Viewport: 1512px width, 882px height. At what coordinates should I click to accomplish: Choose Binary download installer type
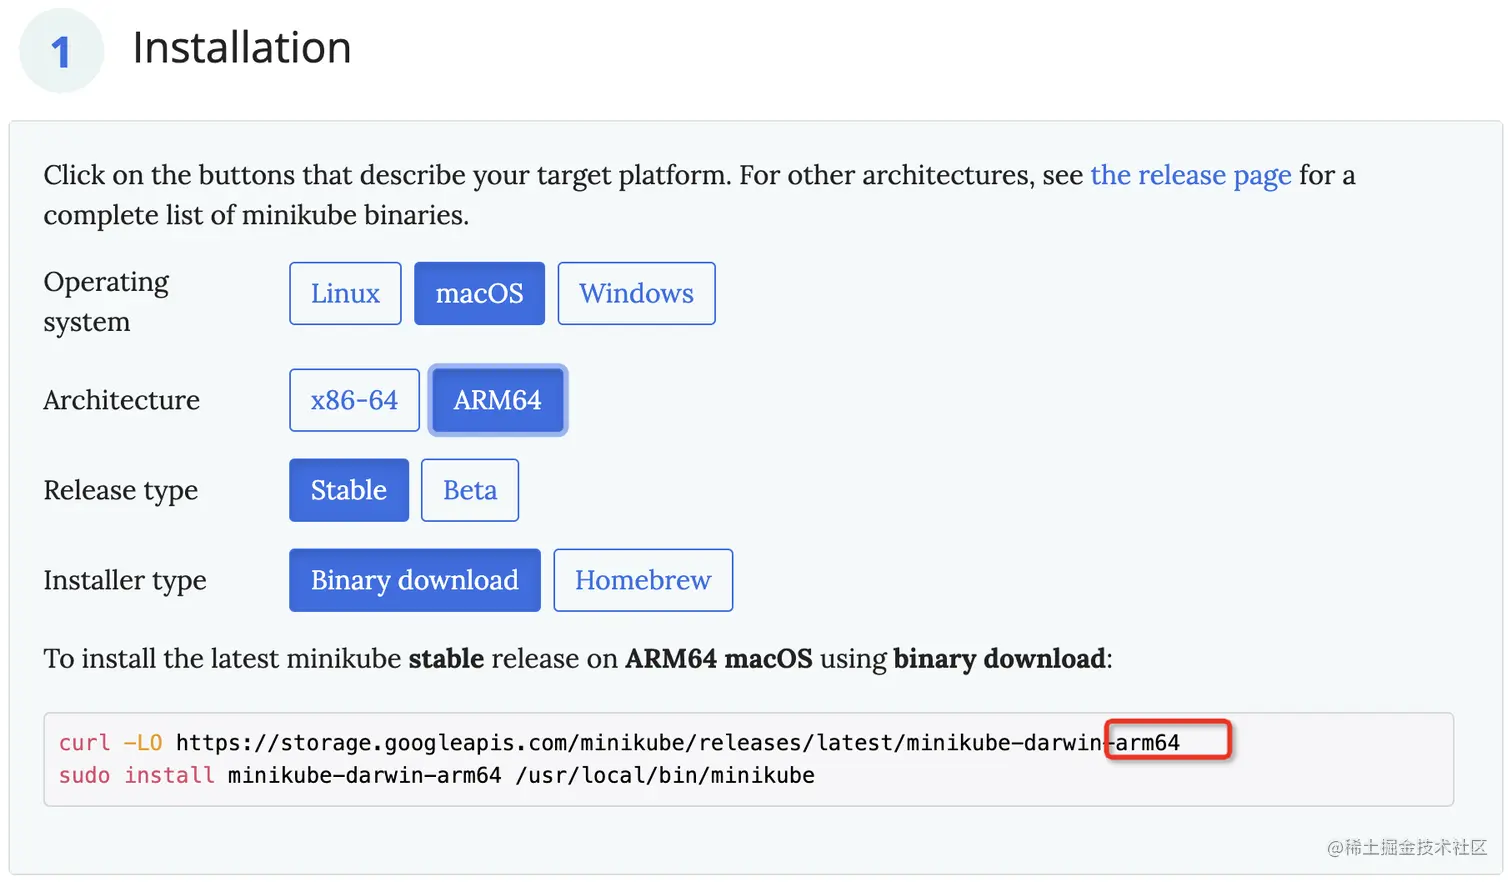click(x=415, y=580)
